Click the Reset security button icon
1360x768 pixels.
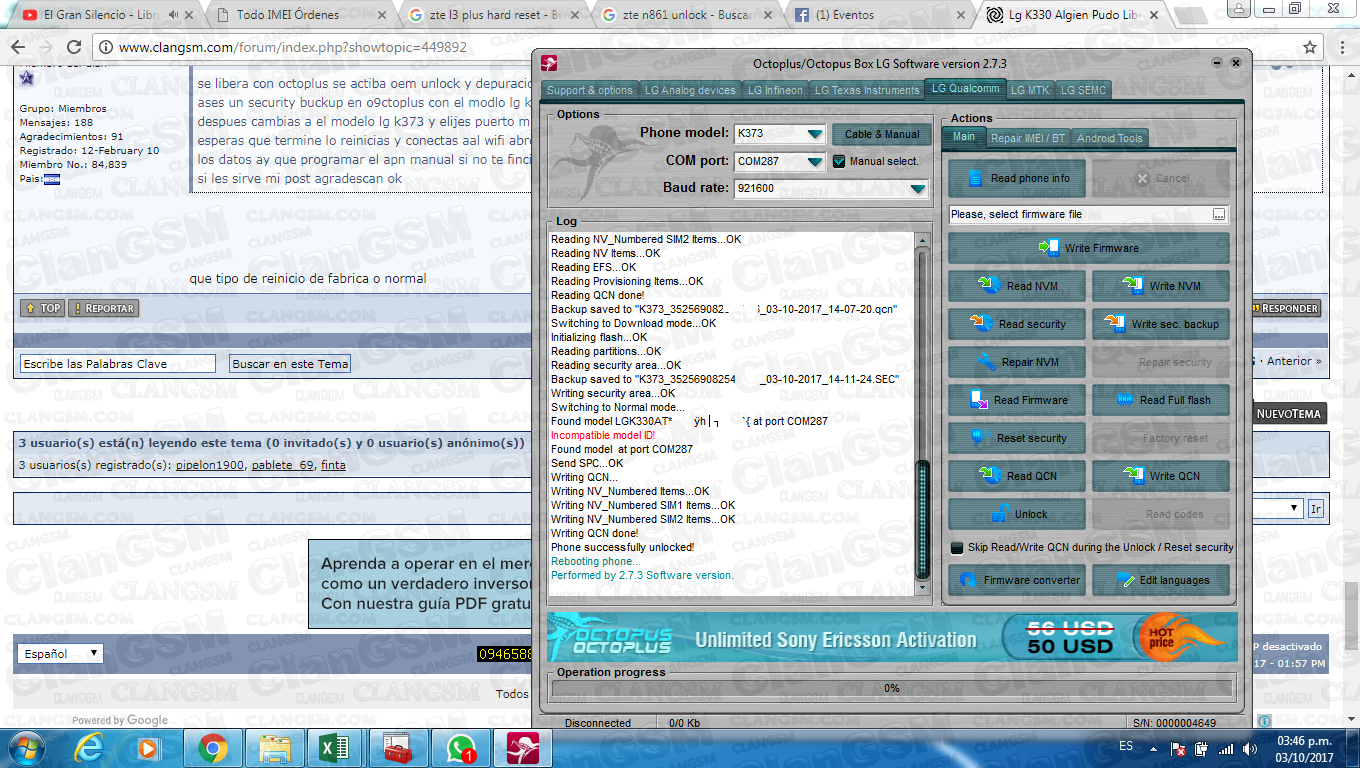980,437
